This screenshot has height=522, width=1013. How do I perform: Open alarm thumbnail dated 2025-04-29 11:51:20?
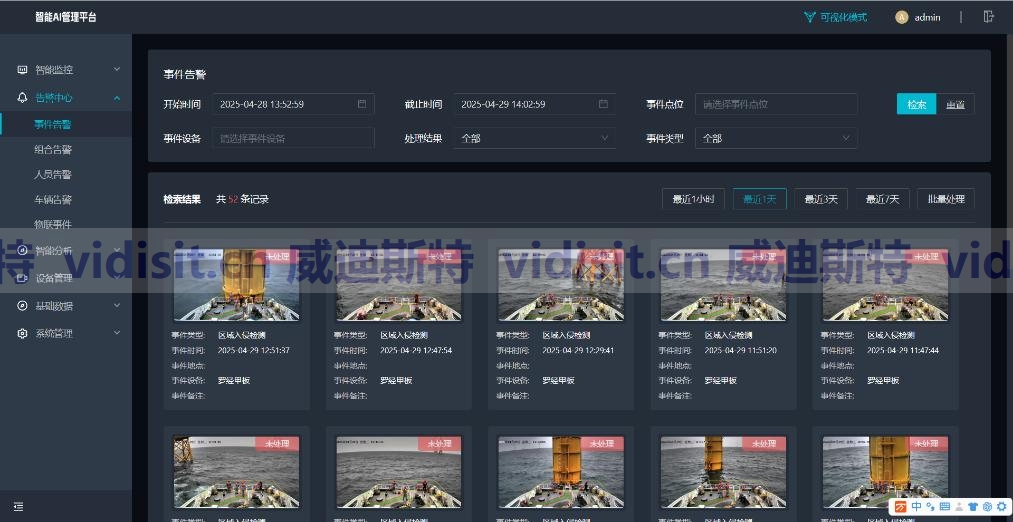[x=723, y=285]
